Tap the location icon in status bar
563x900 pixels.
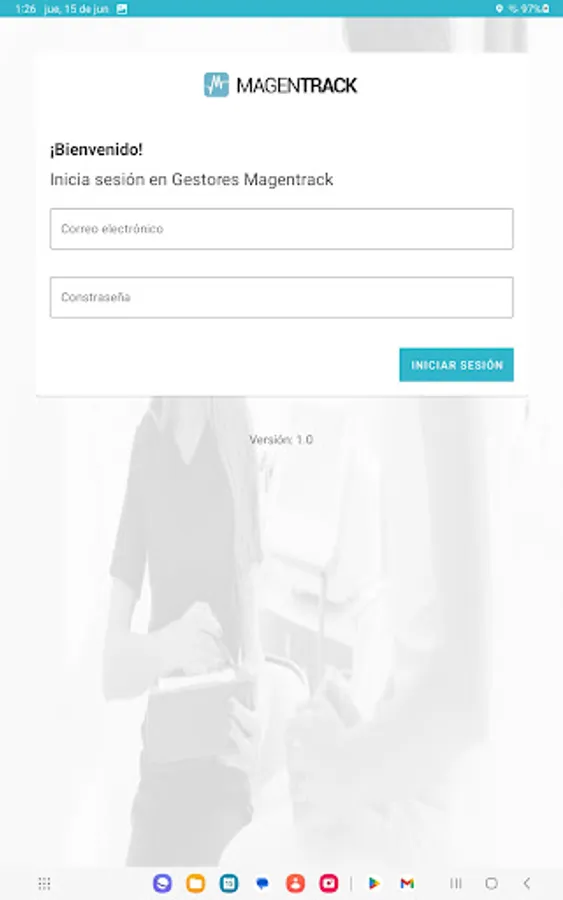click(499, 9)
